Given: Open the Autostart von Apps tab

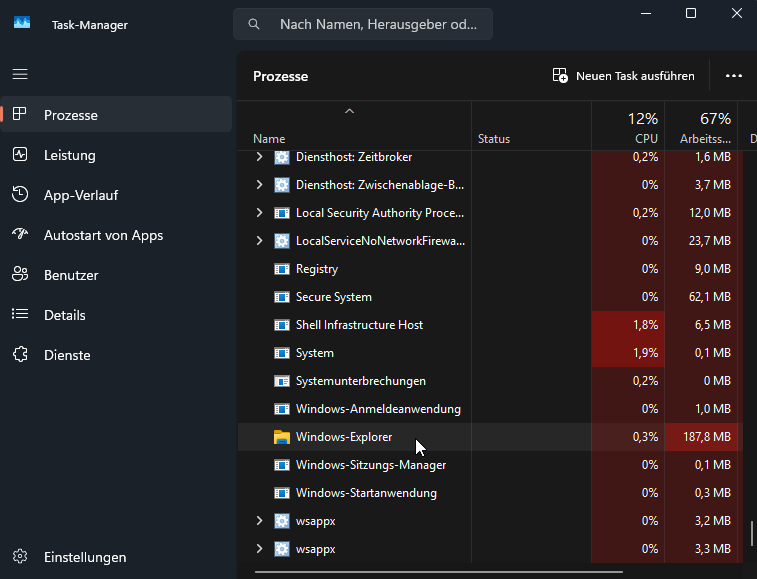Looking at the screenshot, I should [116, 235].
